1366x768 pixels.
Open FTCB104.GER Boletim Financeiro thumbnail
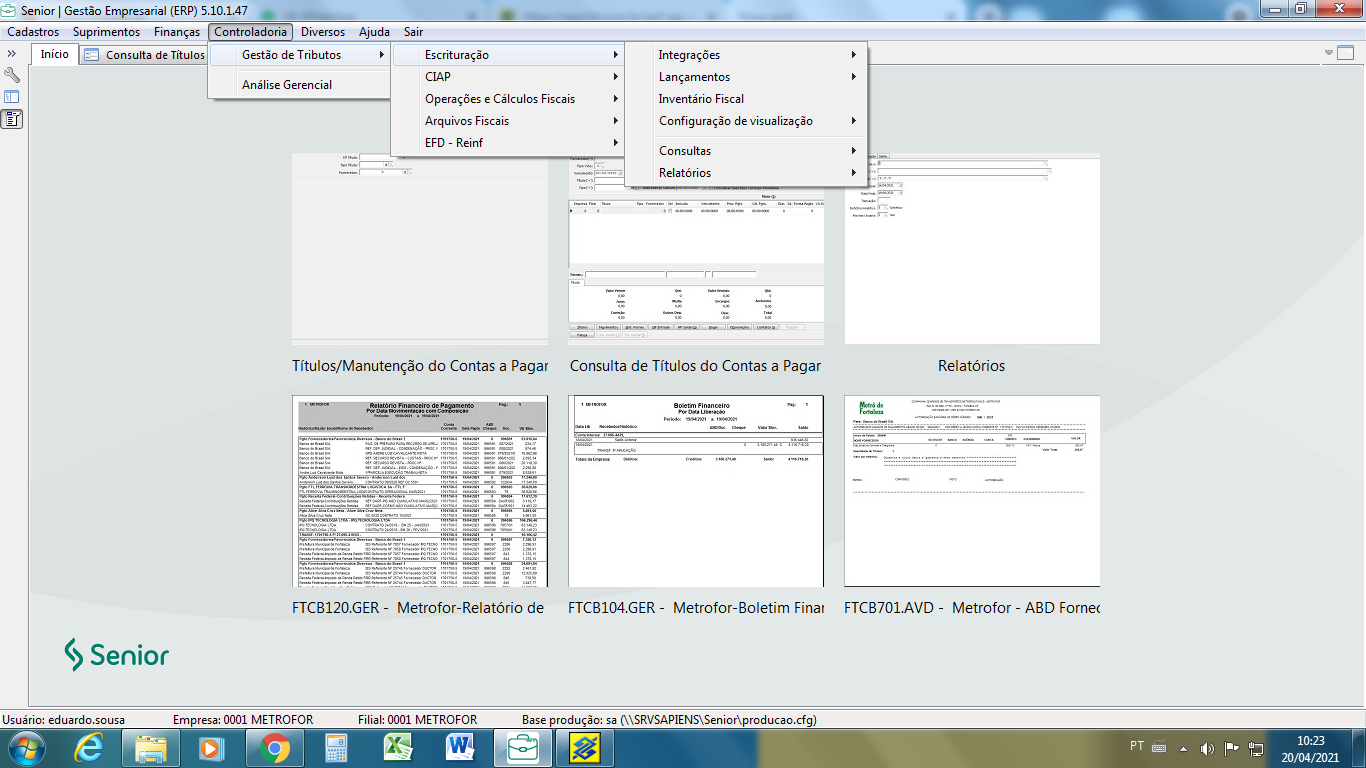(696, 491)
